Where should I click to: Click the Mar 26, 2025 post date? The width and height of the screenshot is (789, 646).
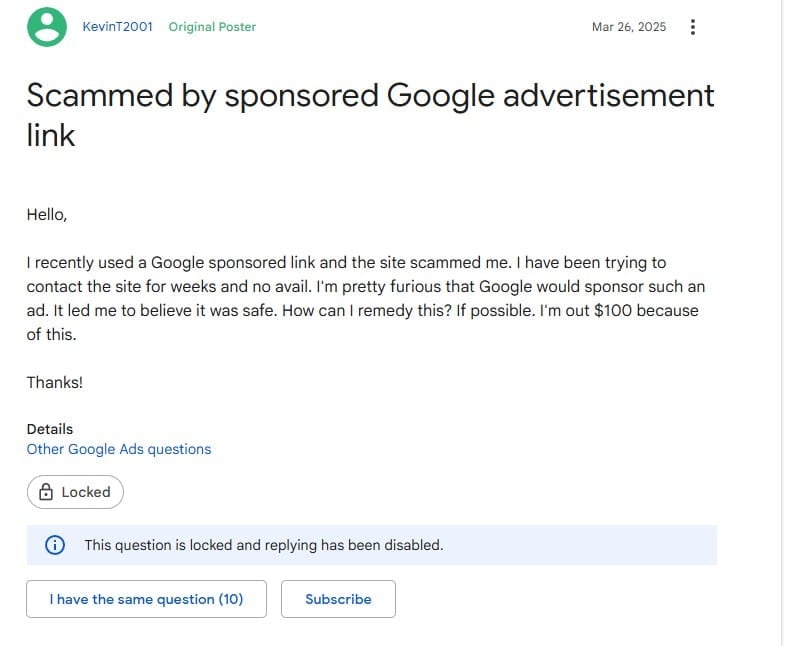pos(628,27)
